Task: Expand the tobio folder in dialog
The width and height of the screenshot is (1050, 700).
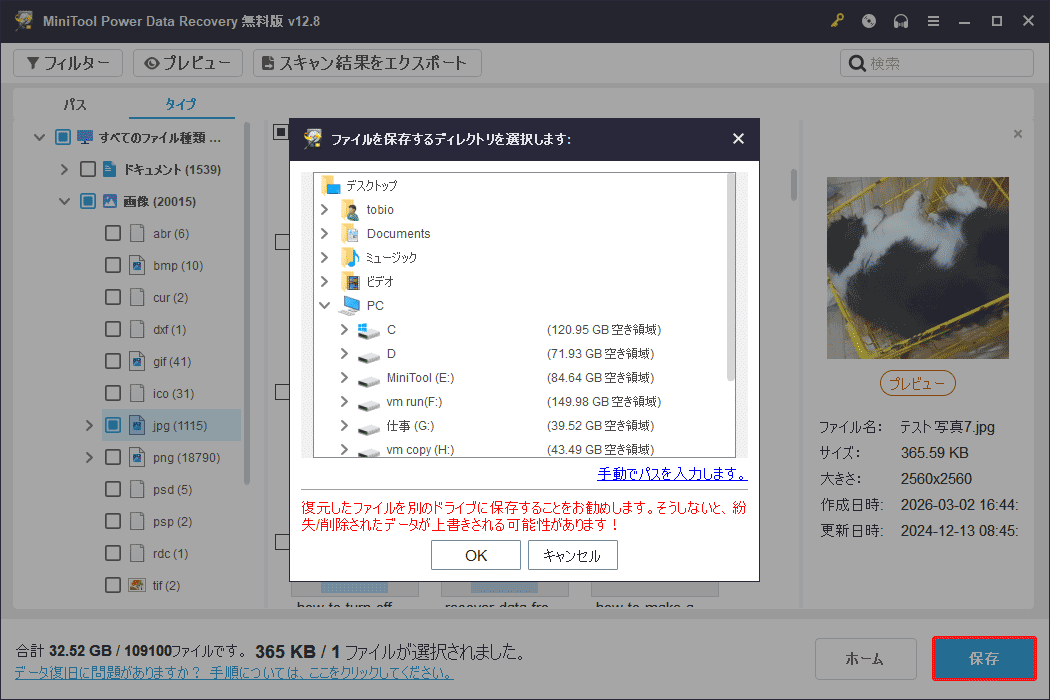Action: (325, 210)
